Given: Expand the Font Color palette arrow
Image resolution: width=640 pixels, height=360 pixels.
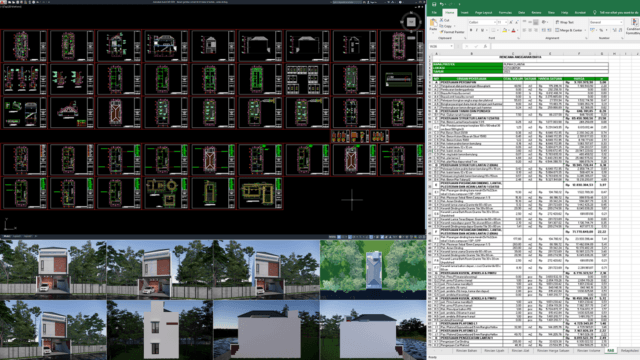Looking at the screenshot, I should tap(518, 30).
